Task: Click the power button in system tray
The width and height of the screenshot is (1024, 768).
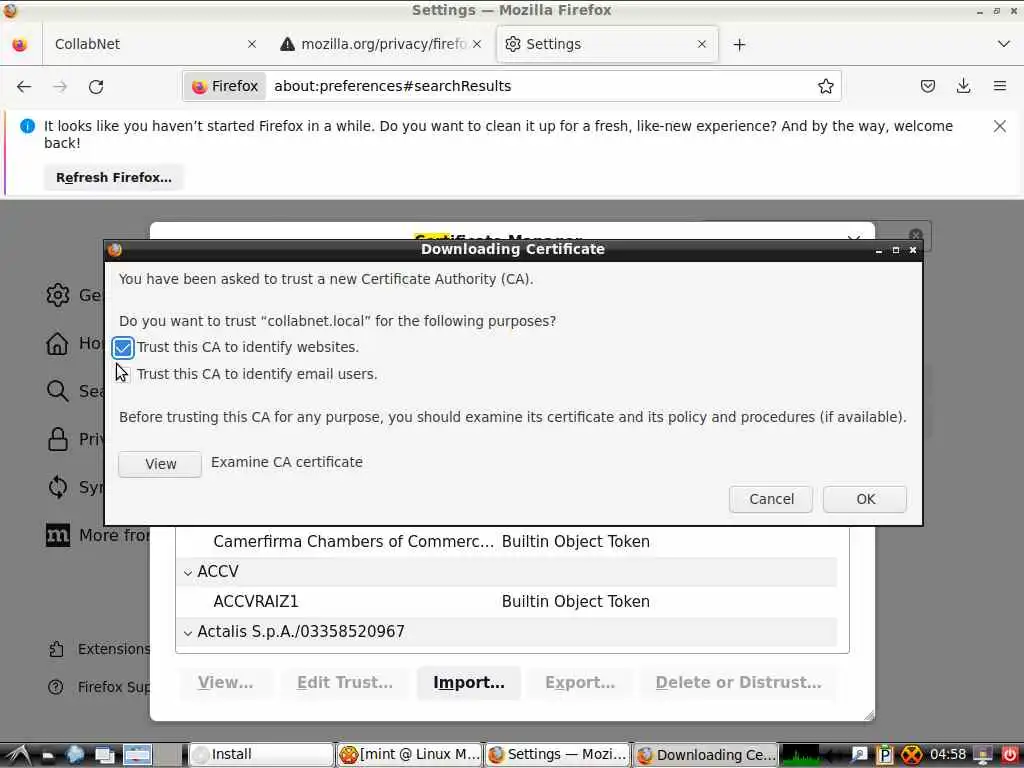Action: [x=1009, y=755]
